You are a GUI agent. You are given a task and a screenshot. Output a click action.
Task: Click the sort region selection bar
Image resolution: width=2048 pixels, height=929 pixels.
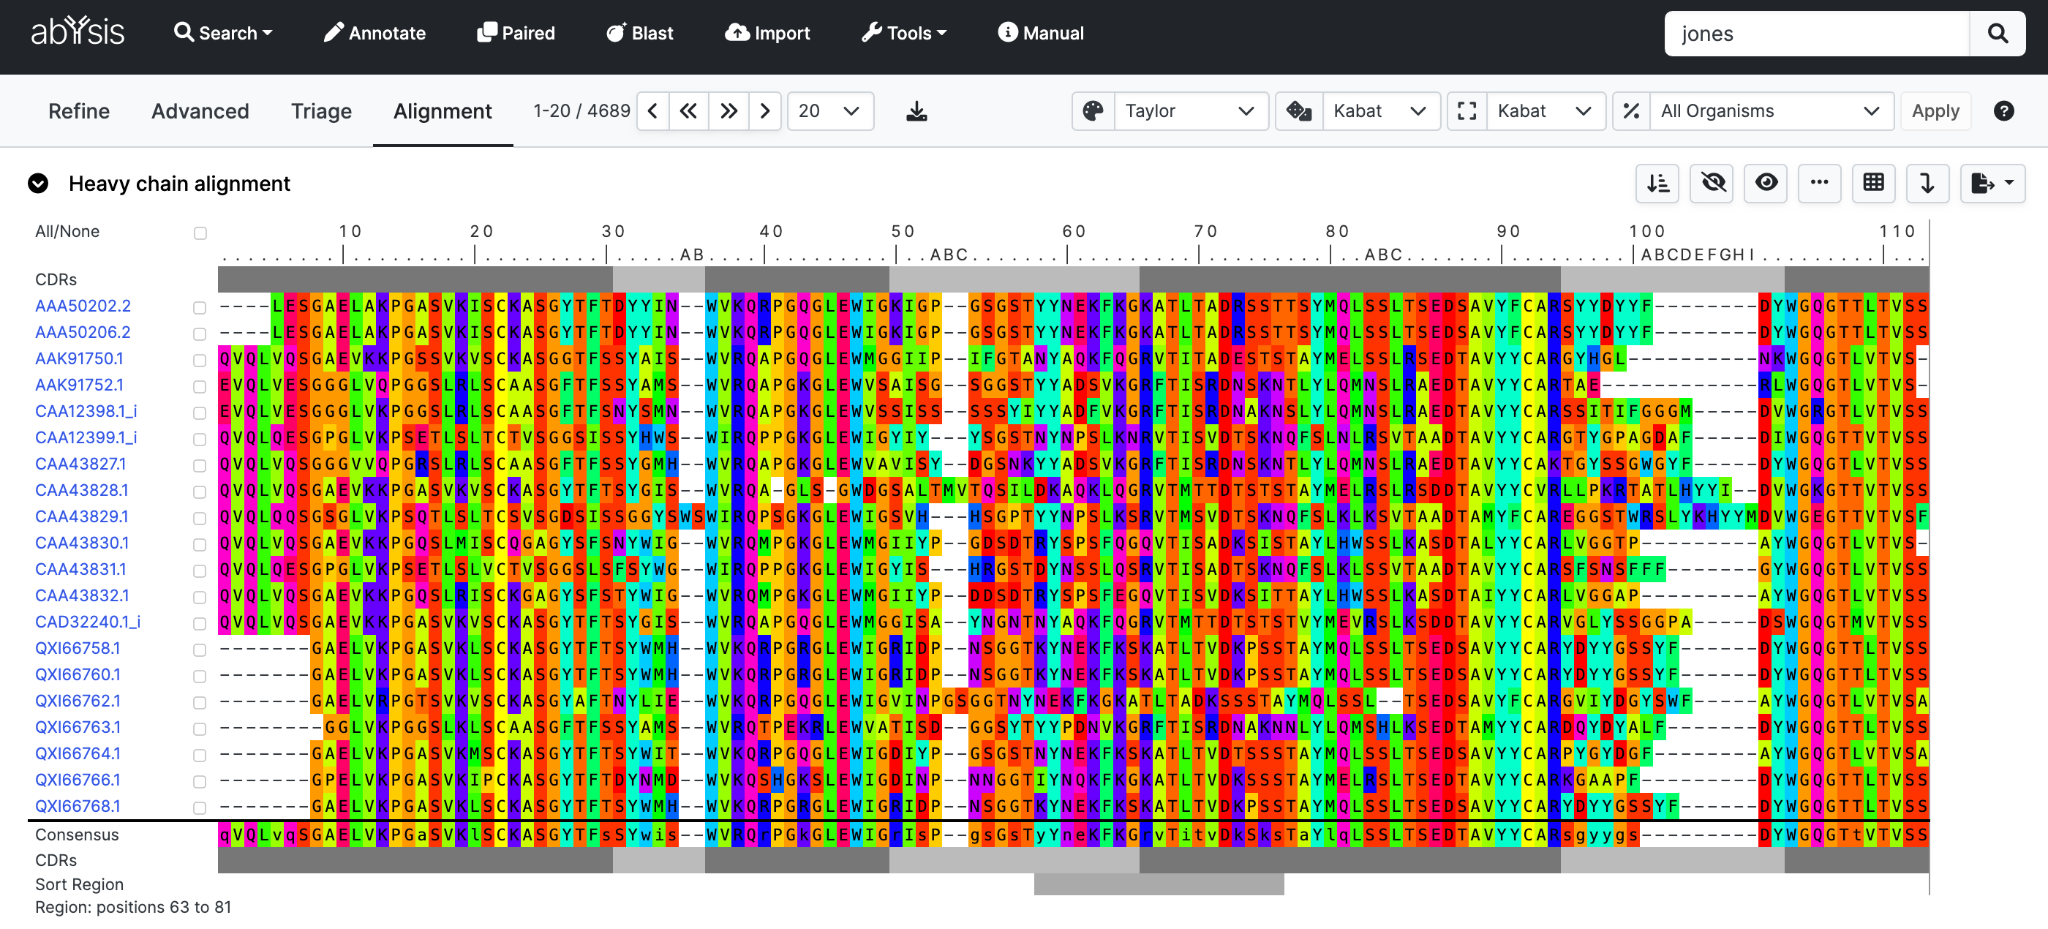(x=1159, y=884)
